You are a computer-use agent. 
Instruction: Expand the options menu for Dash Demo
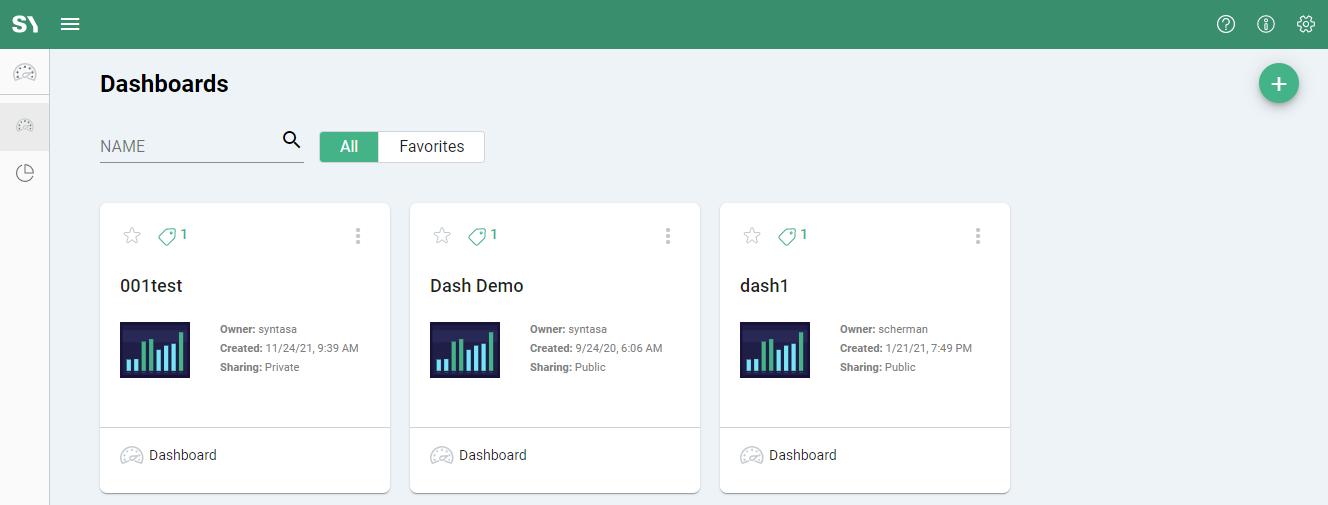(668, 236)
